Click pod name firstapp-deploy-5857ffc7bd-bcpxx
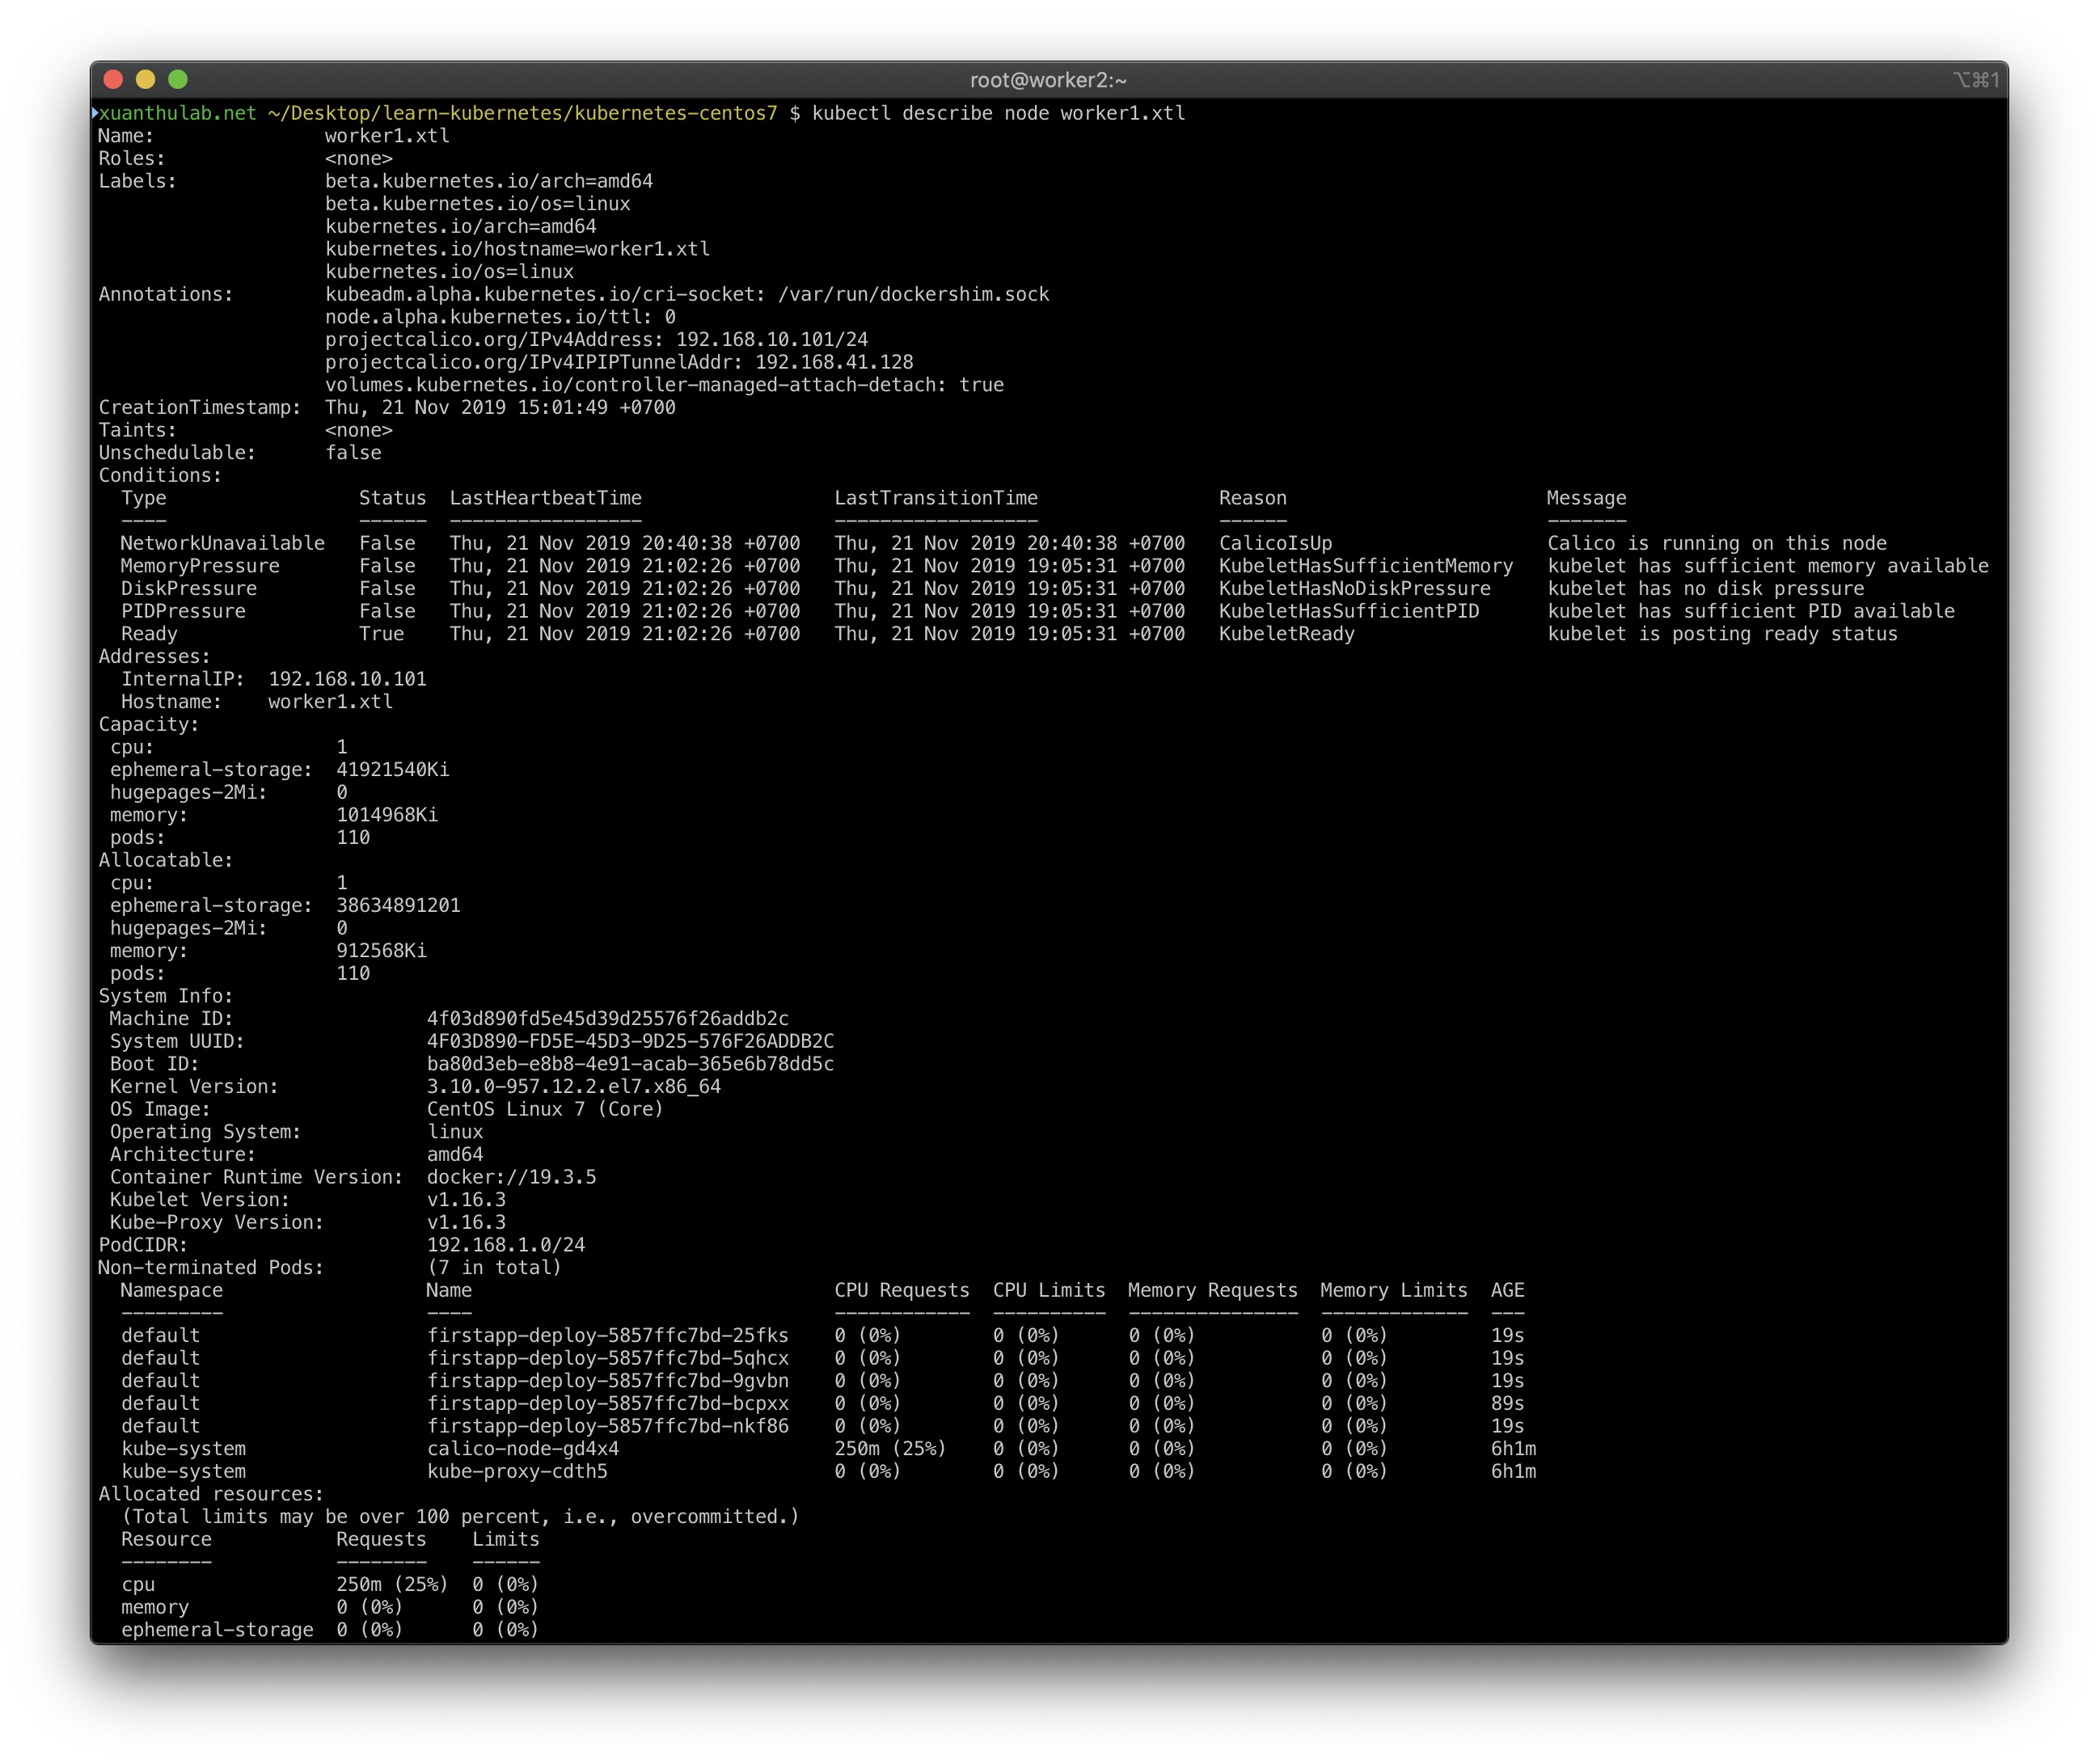This screenshot has width=2099, height=1764. pos(607,1403)
